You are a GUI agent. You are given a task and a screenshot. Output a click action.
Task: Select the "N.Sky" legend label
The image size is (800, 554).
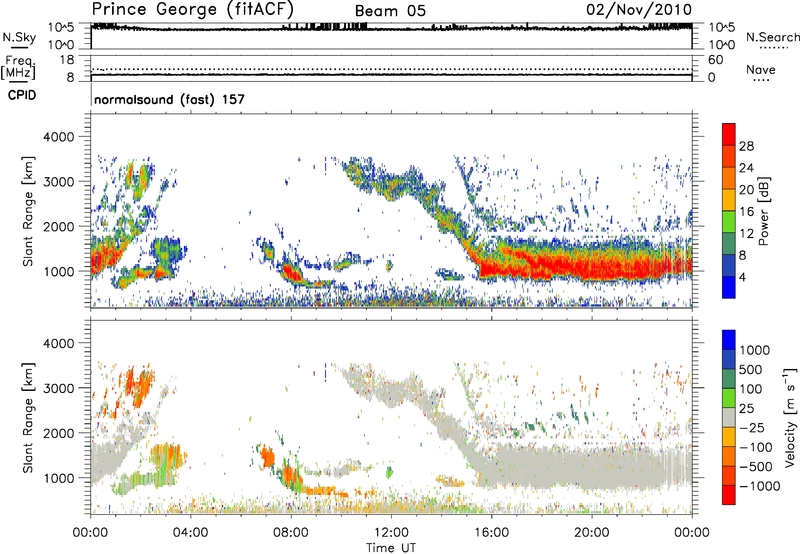19,37
